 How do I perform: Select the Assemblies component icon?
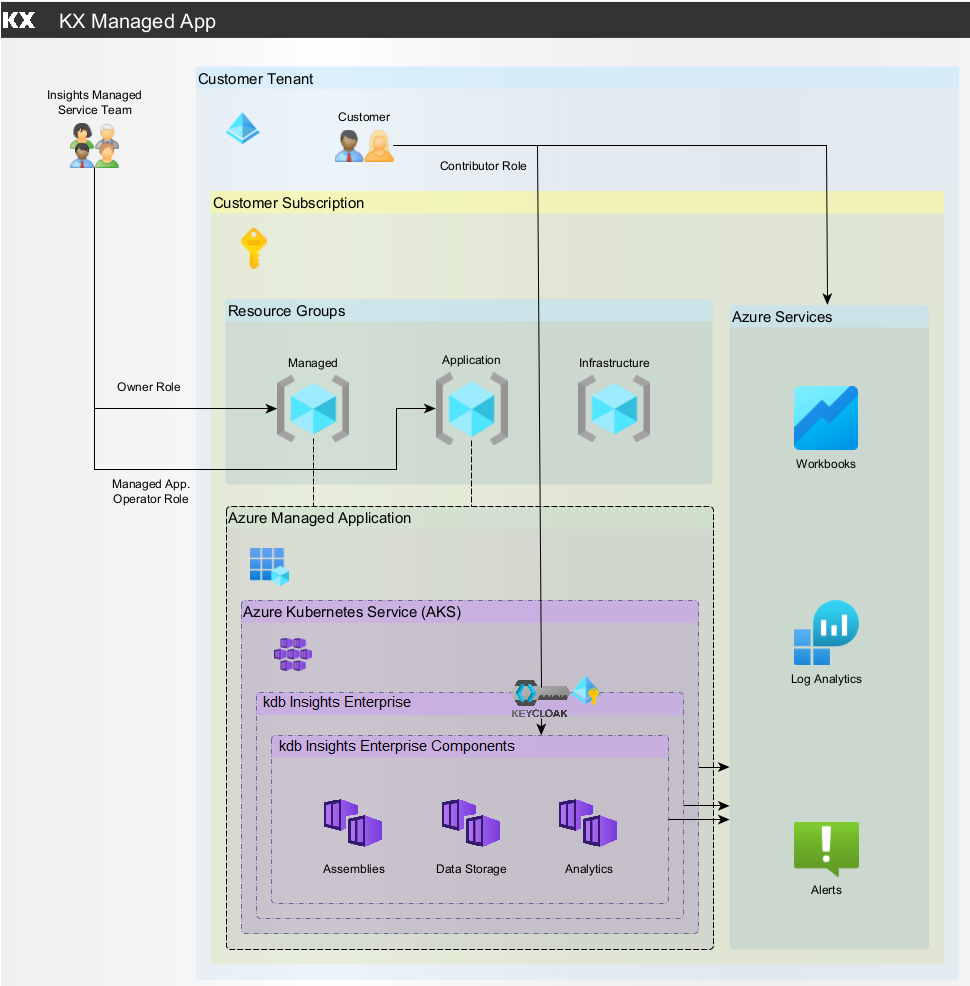[x=353, y=823]
